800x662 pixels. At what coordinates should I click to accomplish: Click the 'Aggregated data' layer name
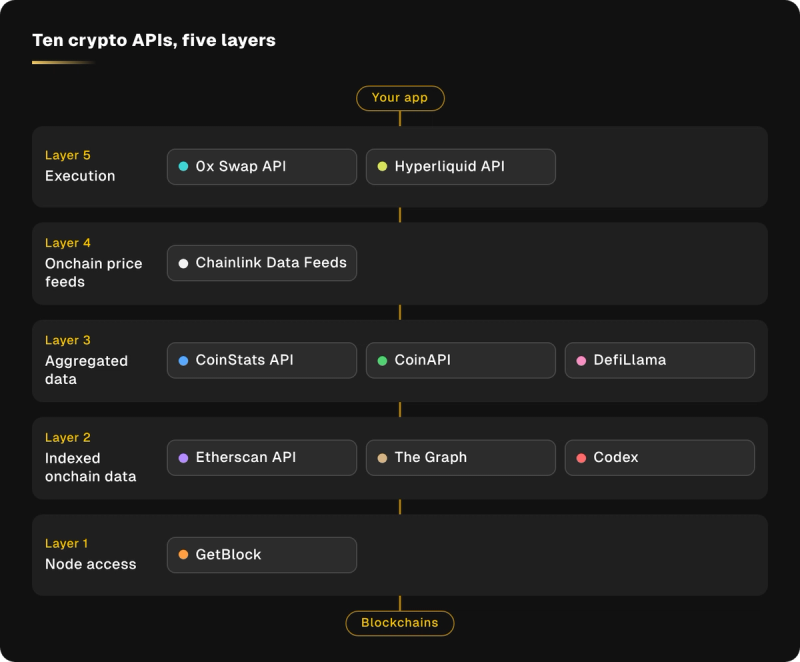(86, 370)
